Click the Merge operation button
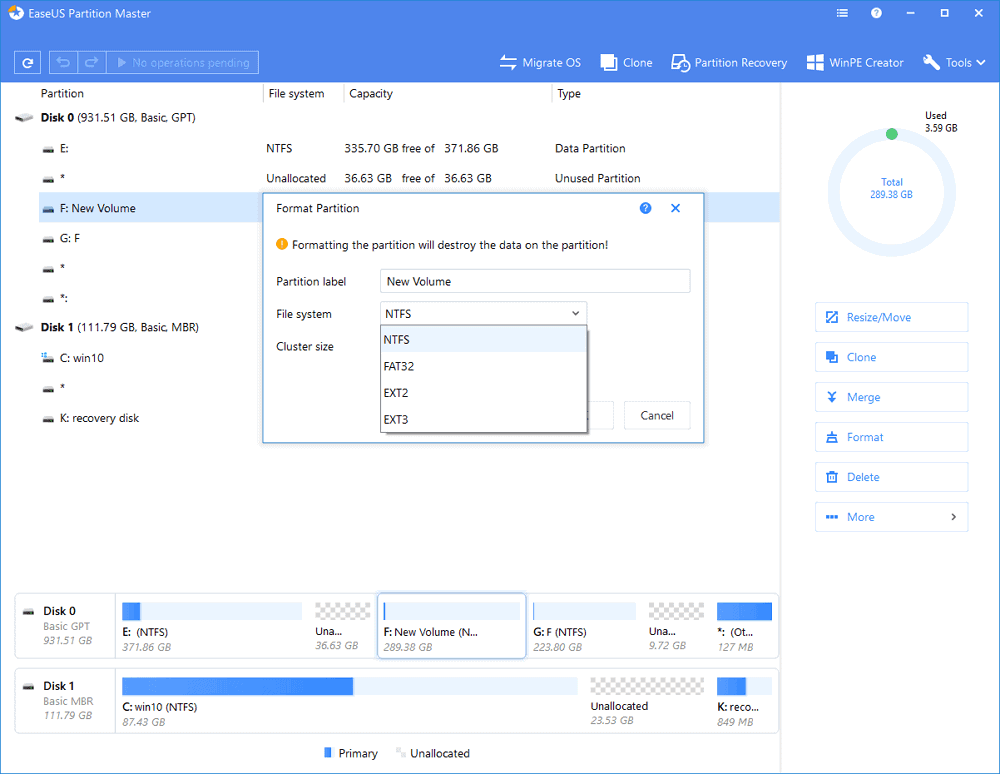This screenshot has height=774, width=1000. (x=891, y=397)
